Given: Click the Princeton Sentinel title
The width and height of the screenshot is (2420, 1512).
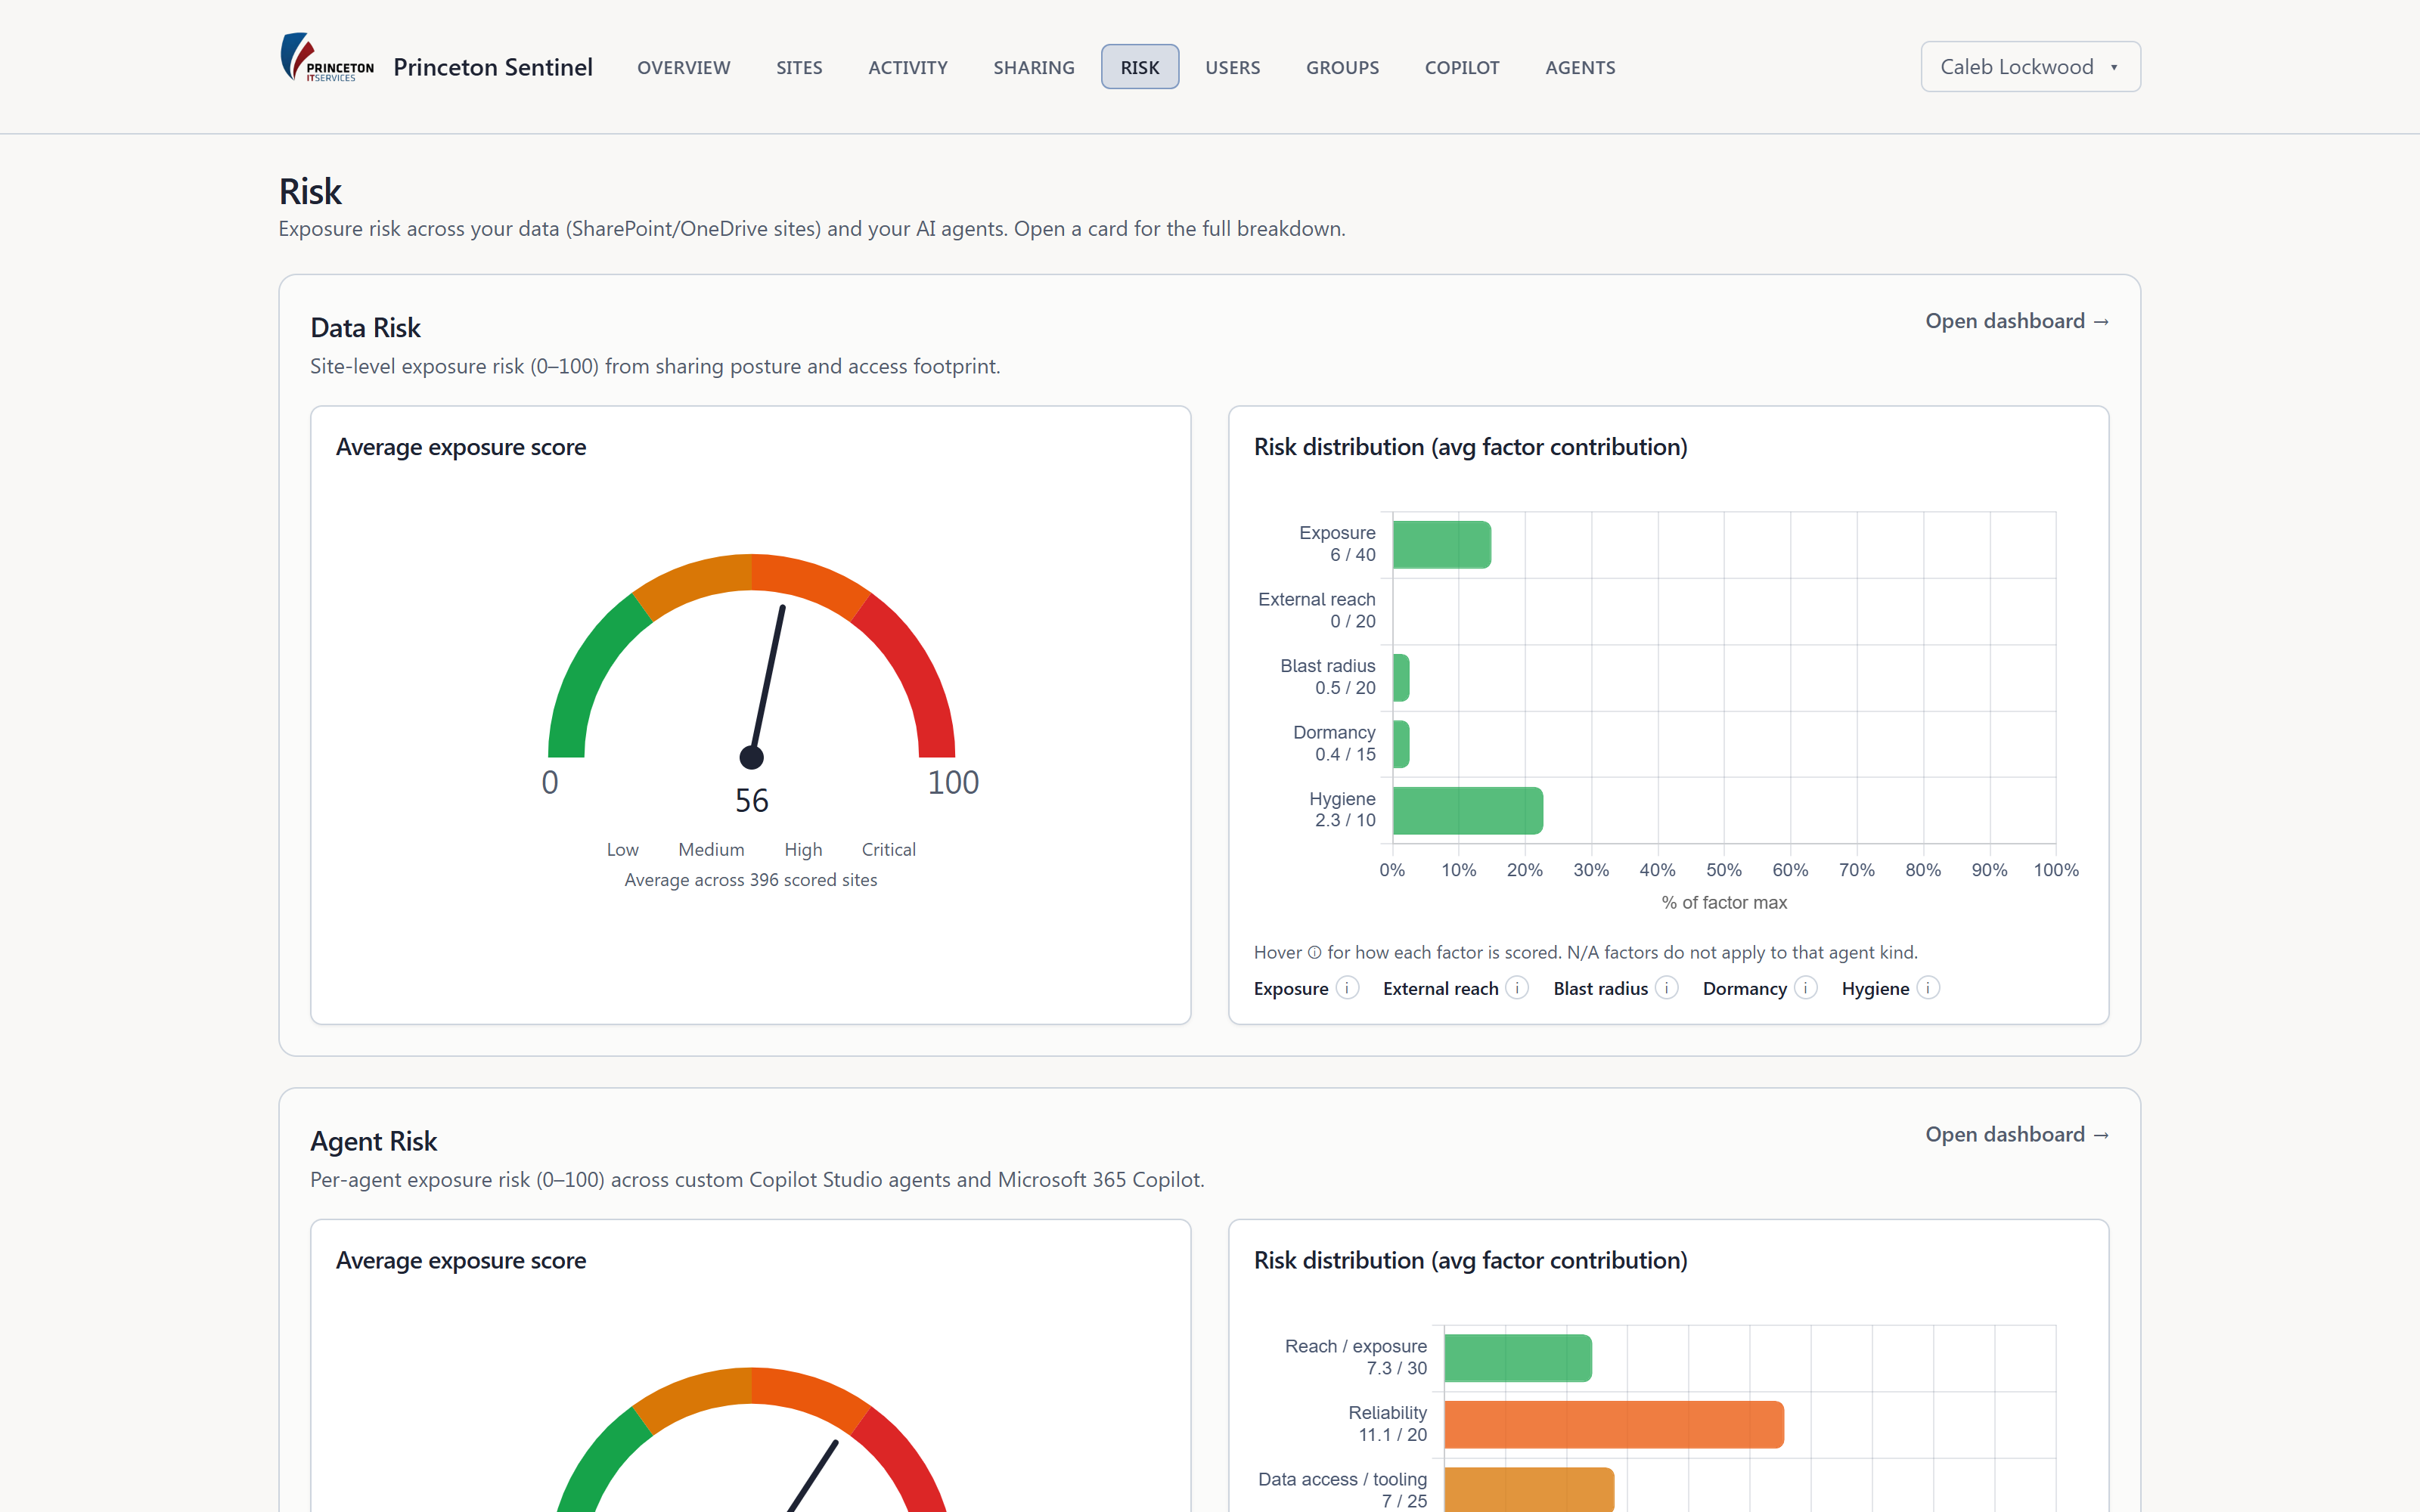Looking at the screenshot, I should click(x=493, y=67).
